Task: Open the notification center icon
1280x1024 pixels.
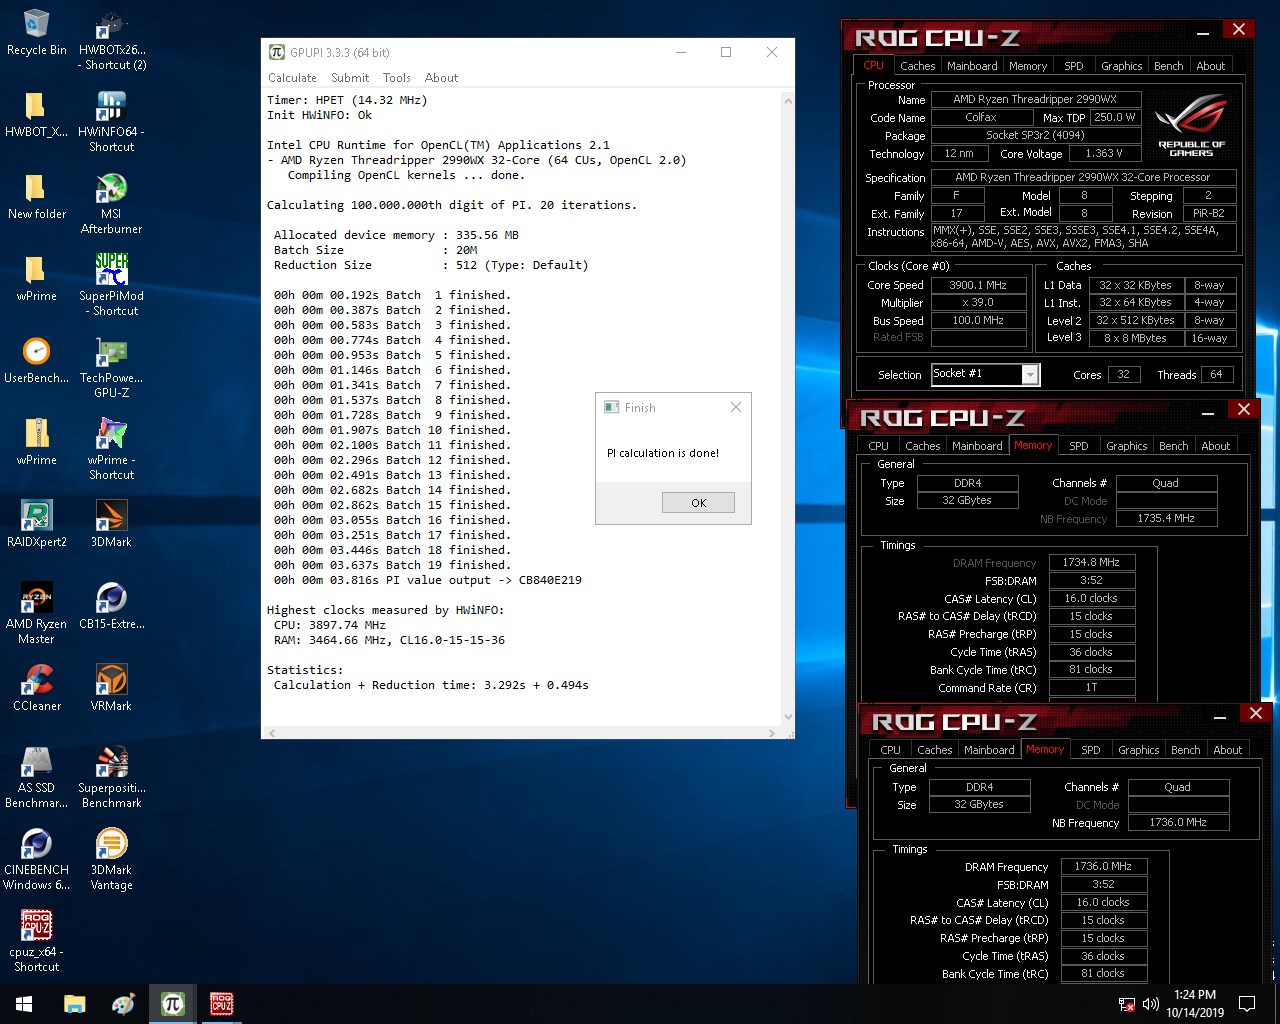Action: pos(1247,1004)
